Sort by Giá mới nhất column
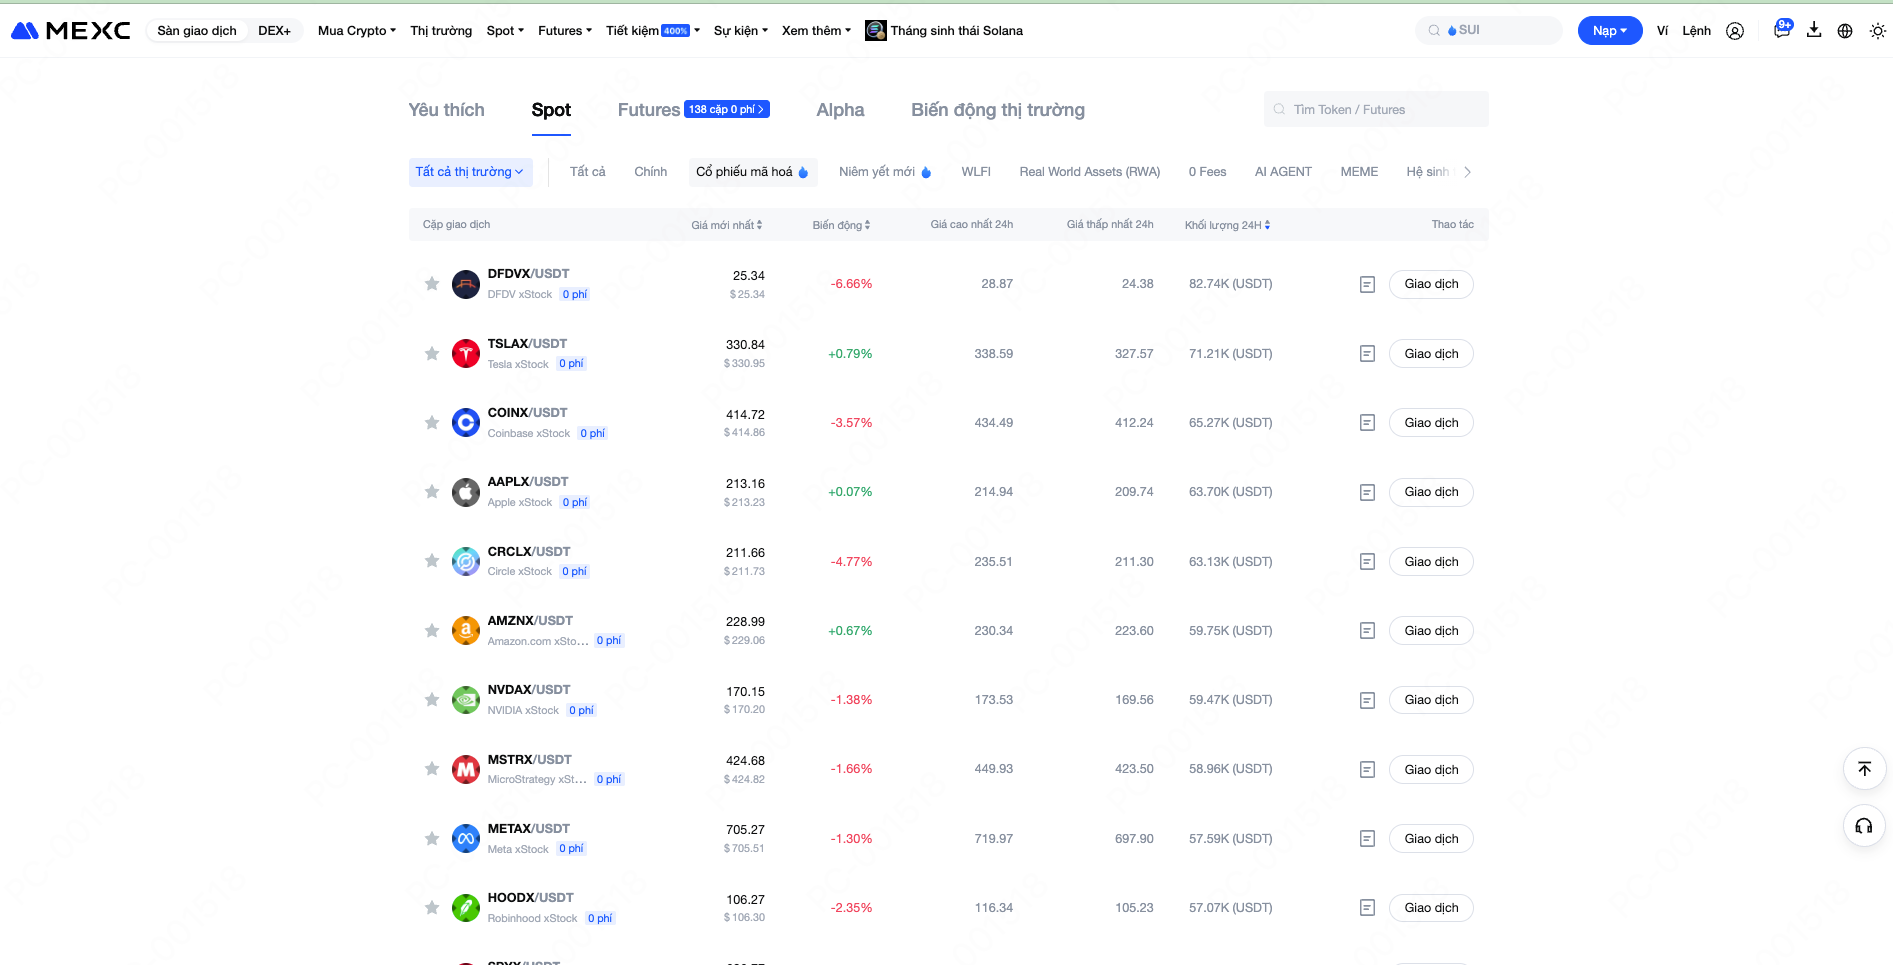Image resolution: width=1893 pixels, height=965 pixels. (x=727, y=225)
